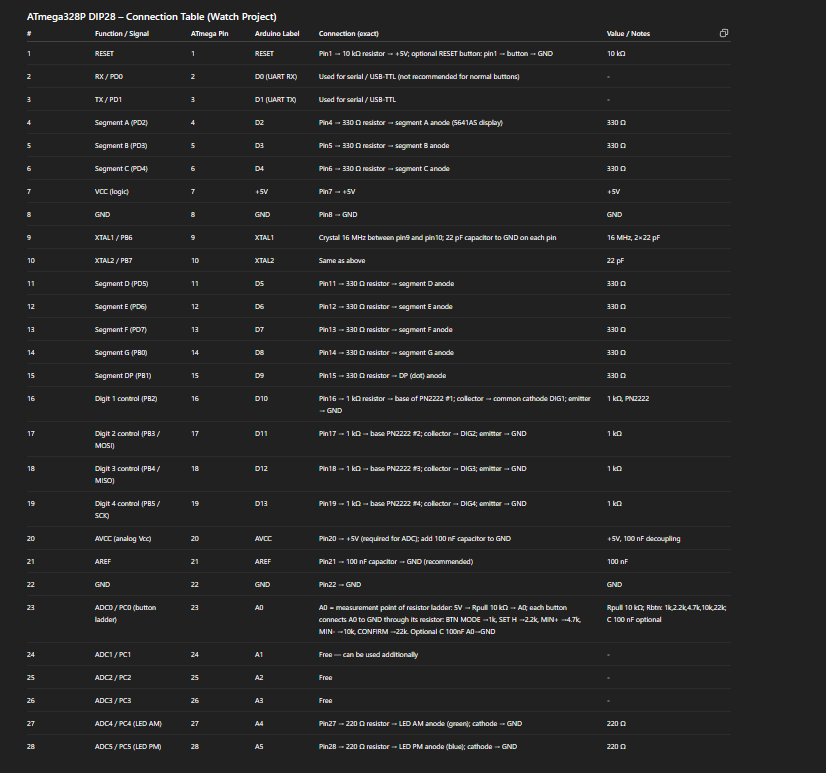Image resolution: width=826 pixels, height=773 pixels.
Task: Click the 'AVCC (analog Vcc)' function cell
Action: tap(124, 538)
